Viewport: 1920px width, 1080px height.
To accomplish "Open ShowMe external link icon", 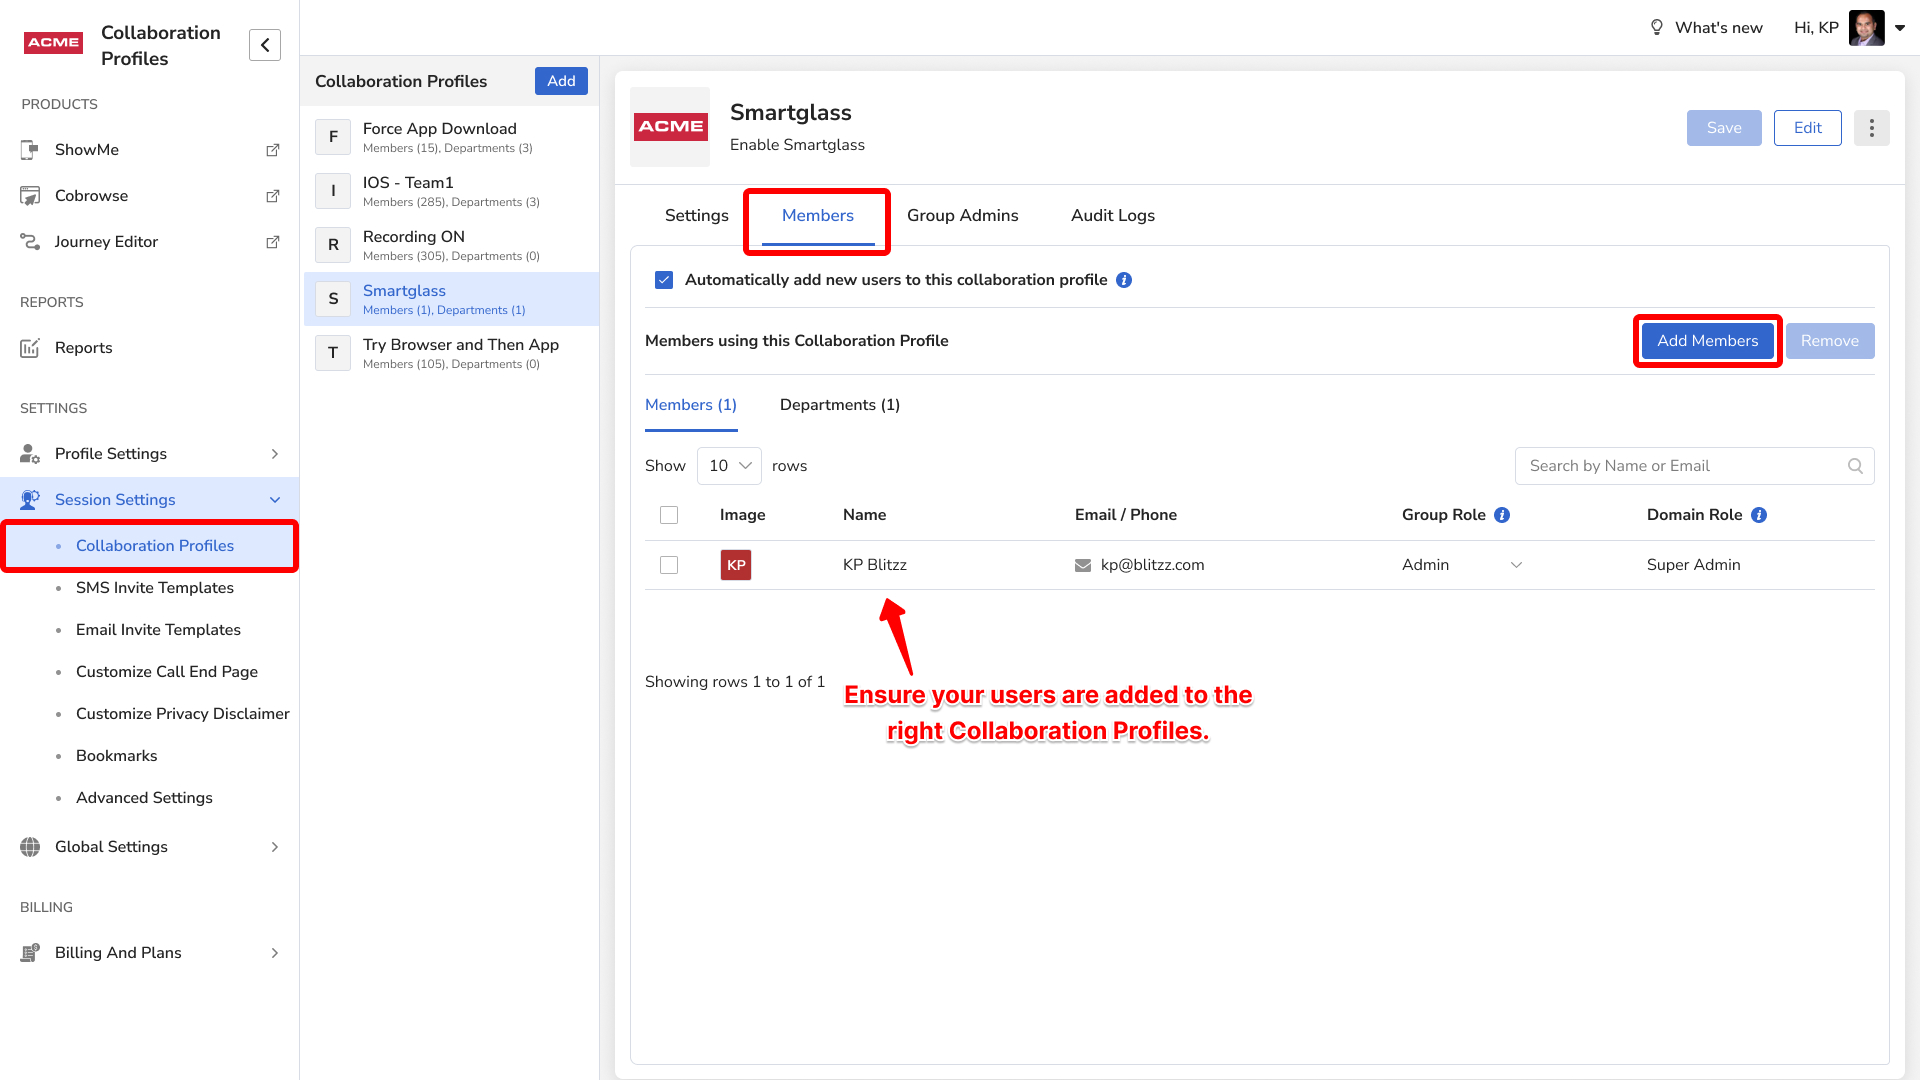I will 272,150.
